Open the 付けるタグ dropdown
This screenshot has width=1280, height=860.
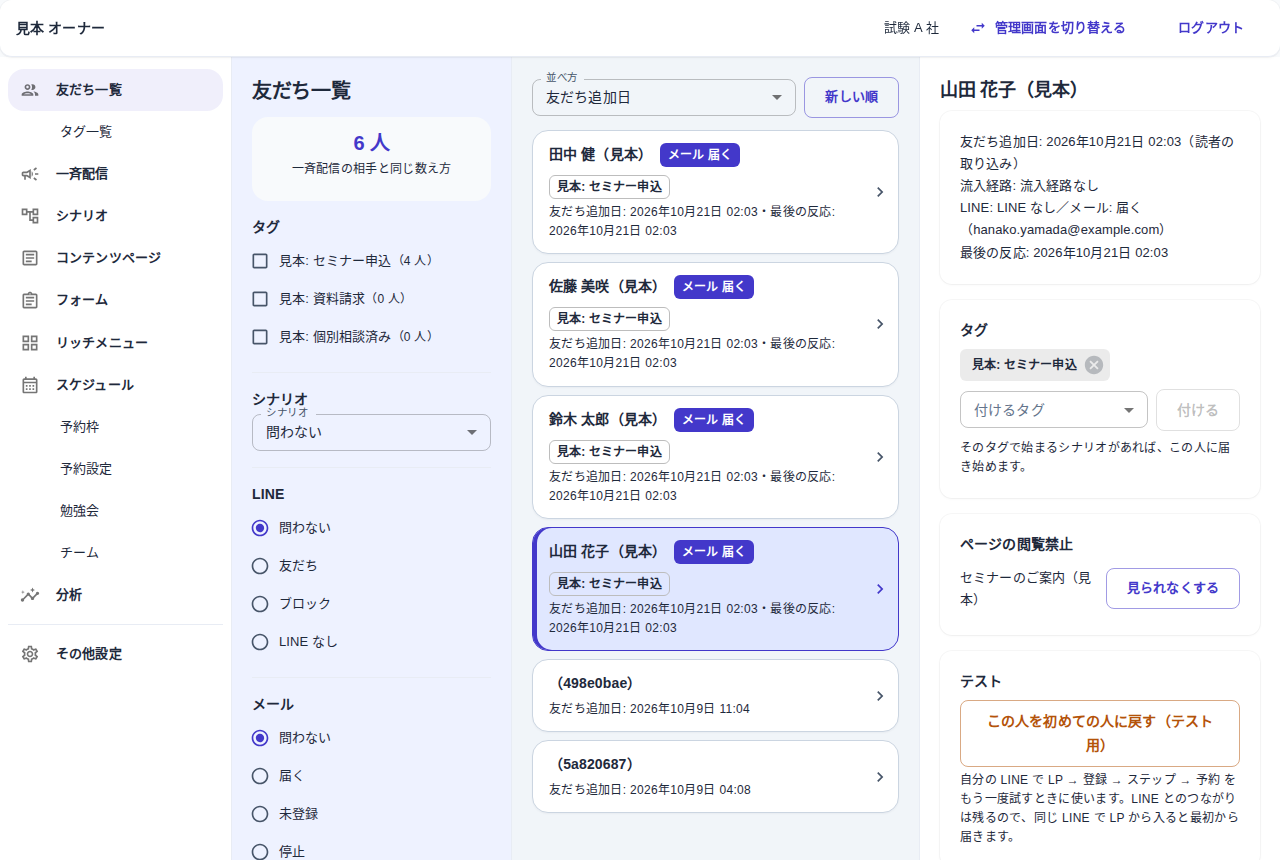tap(1054, 410)
